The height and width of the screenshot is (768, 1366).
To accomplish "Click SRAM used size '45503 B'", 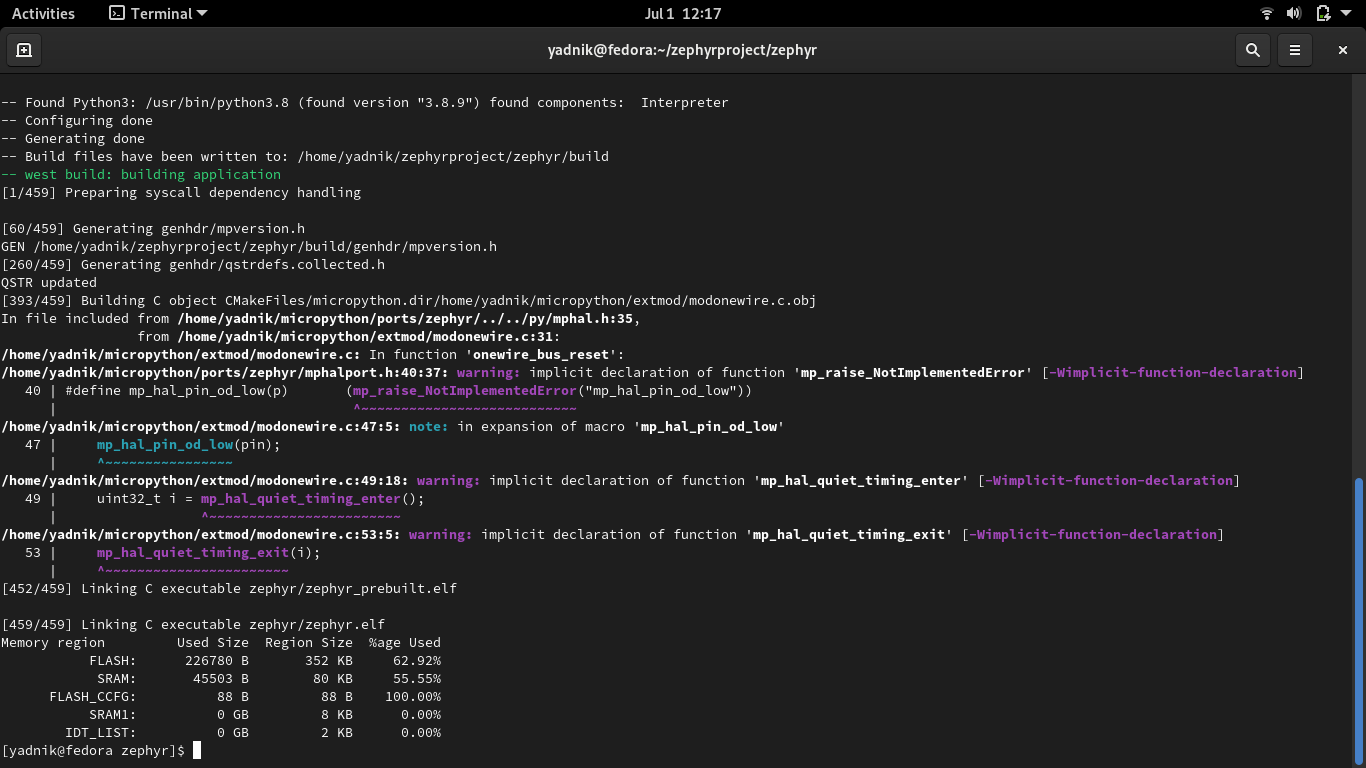I will point(221,678).
